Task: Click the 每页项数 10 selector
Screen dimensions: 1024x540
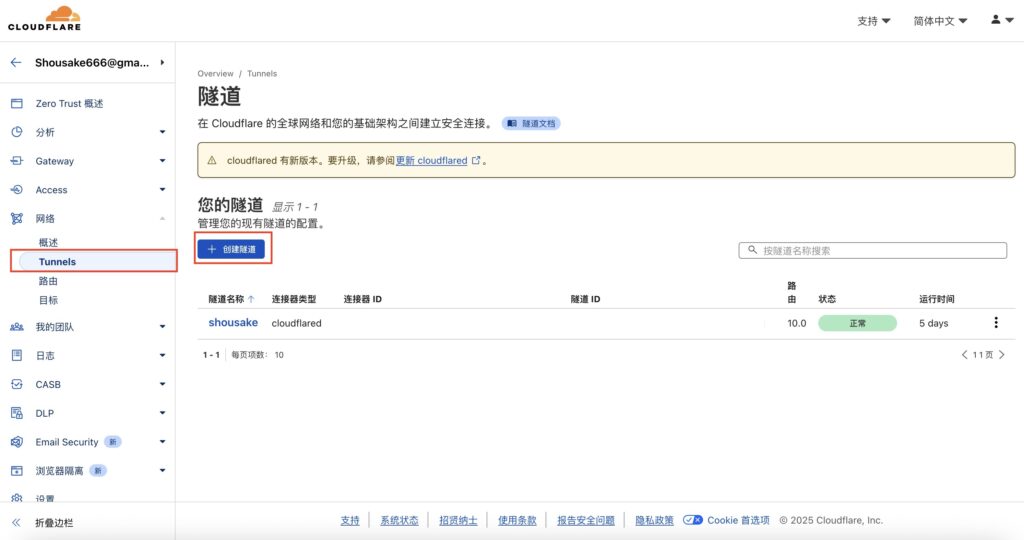Action: click(257, 355)
